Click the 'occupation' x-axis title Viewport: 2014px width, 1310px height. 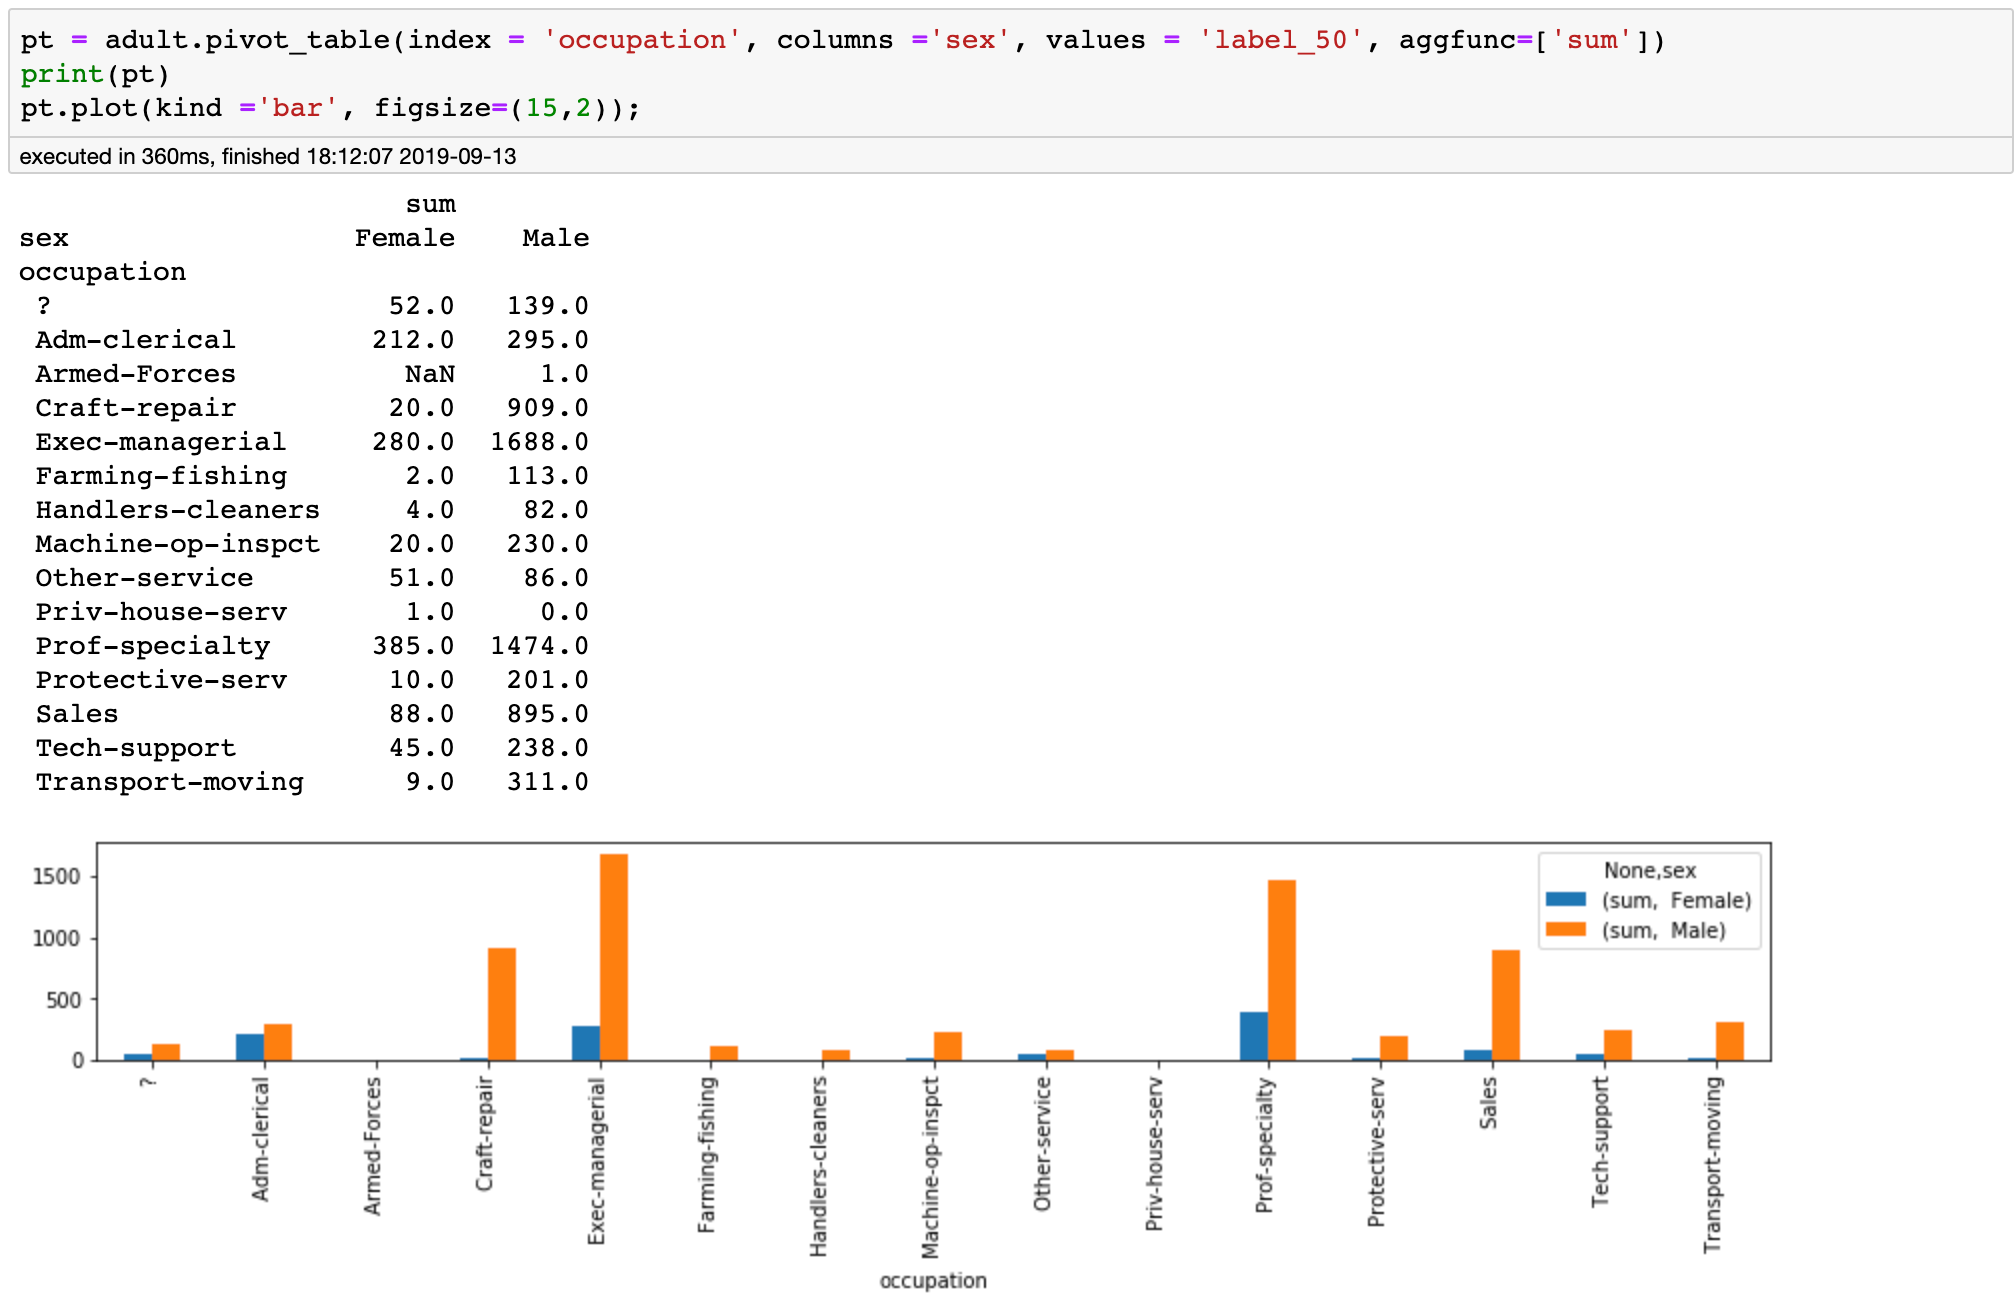pyautogui.click(x=932, y=1280)
